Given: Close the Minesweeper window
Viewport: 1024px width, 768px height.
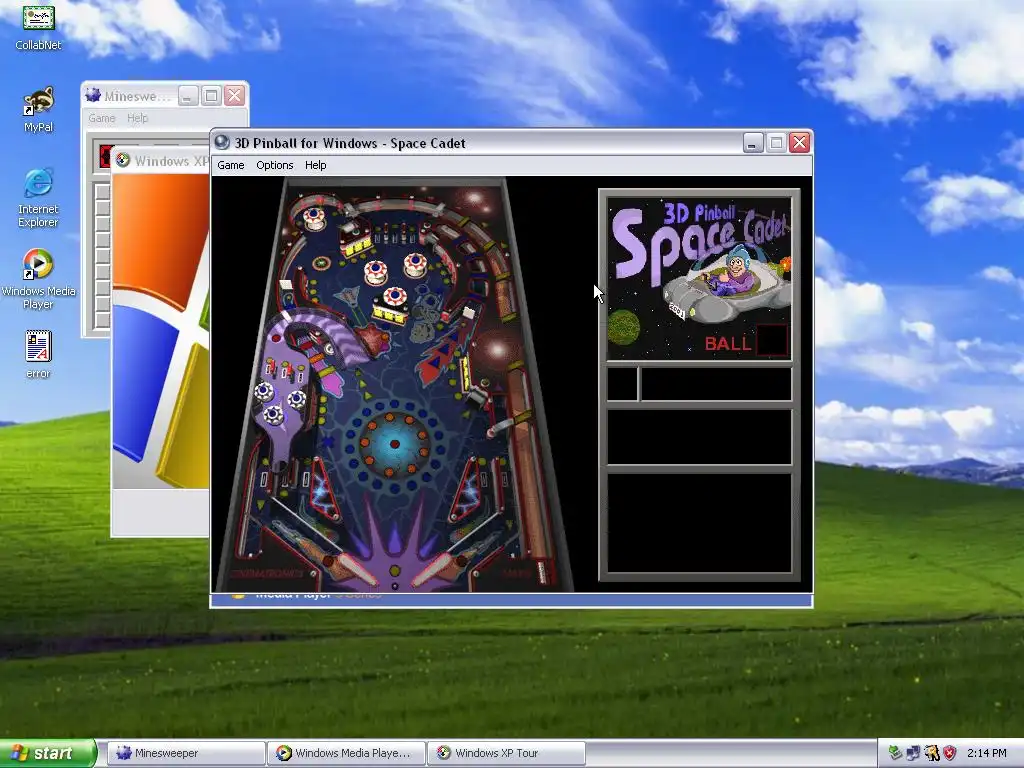Looking at the screenshot, I should 234,96.
